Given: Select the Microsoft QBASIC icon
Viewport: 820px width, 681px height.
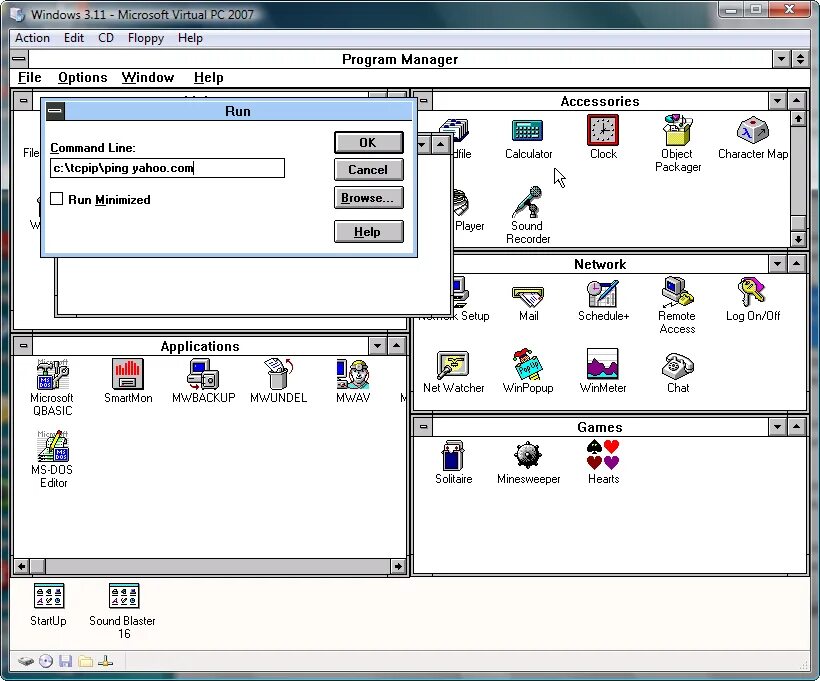Looking at the screenshot, I should pyautogui.click(x=52, y=374).
